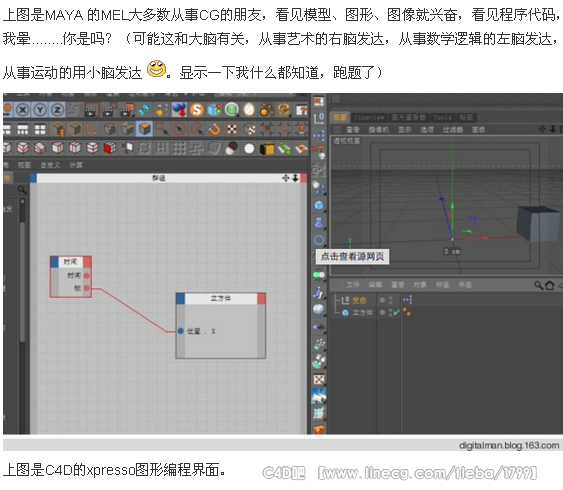Switch to the 图片查看器 tab
The height and width of the screenshot is (490, 563).
(408, 117)
